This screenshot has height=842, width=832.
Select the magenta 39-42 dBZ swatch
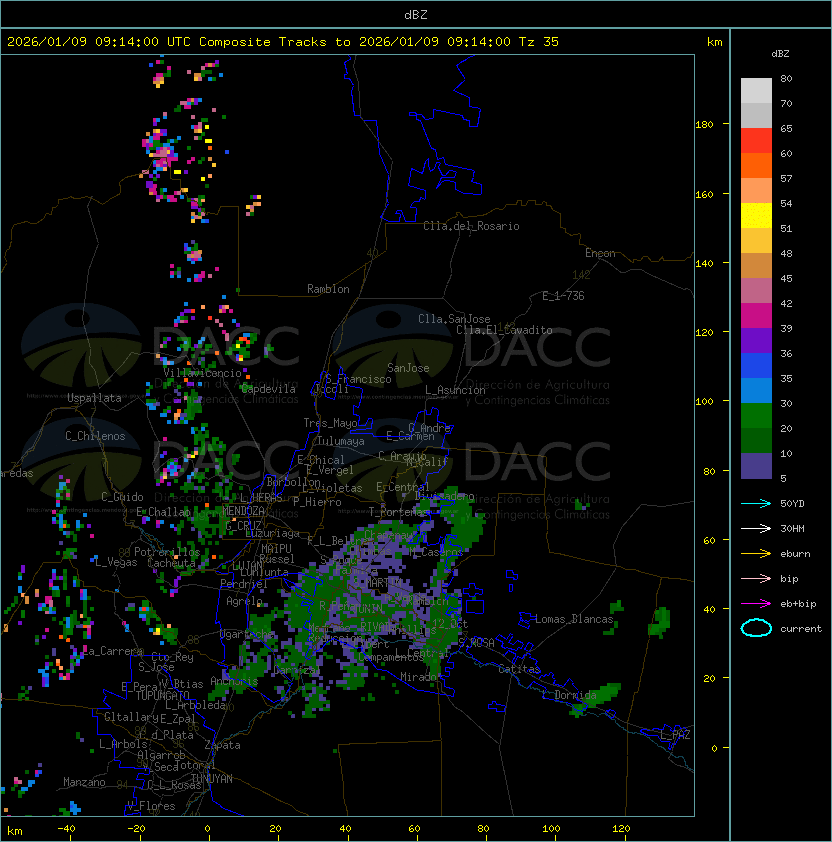click(x=756, y=316)
